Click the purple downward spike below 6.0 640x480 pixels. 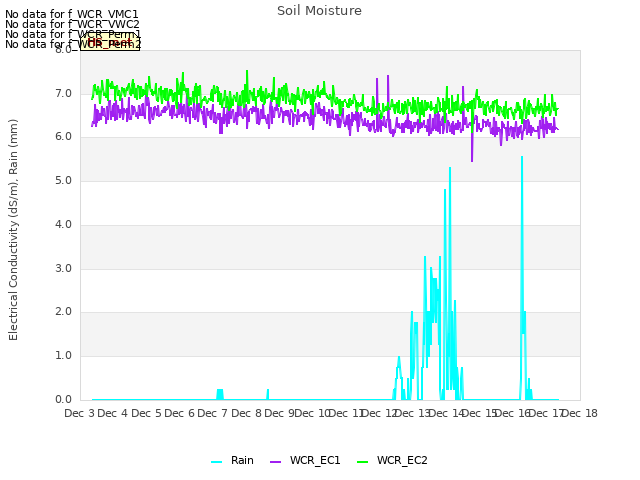472,160
